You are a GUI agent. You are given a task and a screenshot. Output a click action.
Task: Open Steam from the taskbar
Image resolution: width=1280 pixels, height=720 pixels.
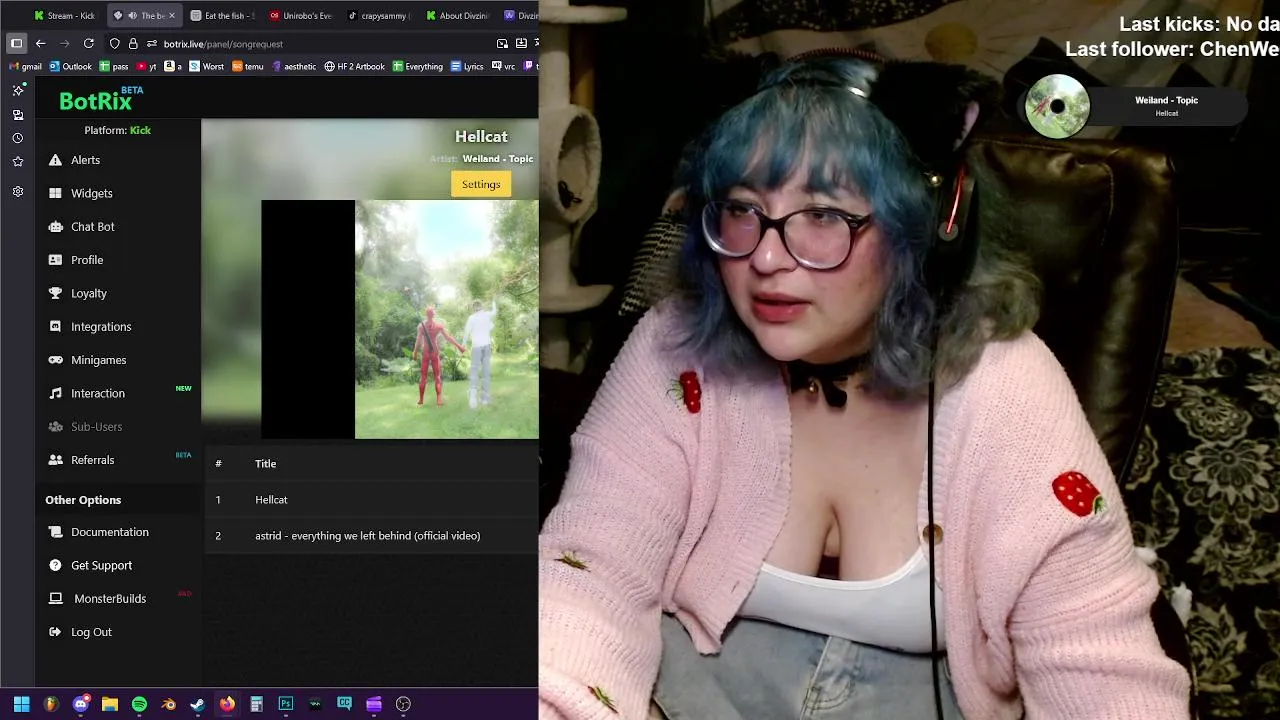(x=198, y=704)
